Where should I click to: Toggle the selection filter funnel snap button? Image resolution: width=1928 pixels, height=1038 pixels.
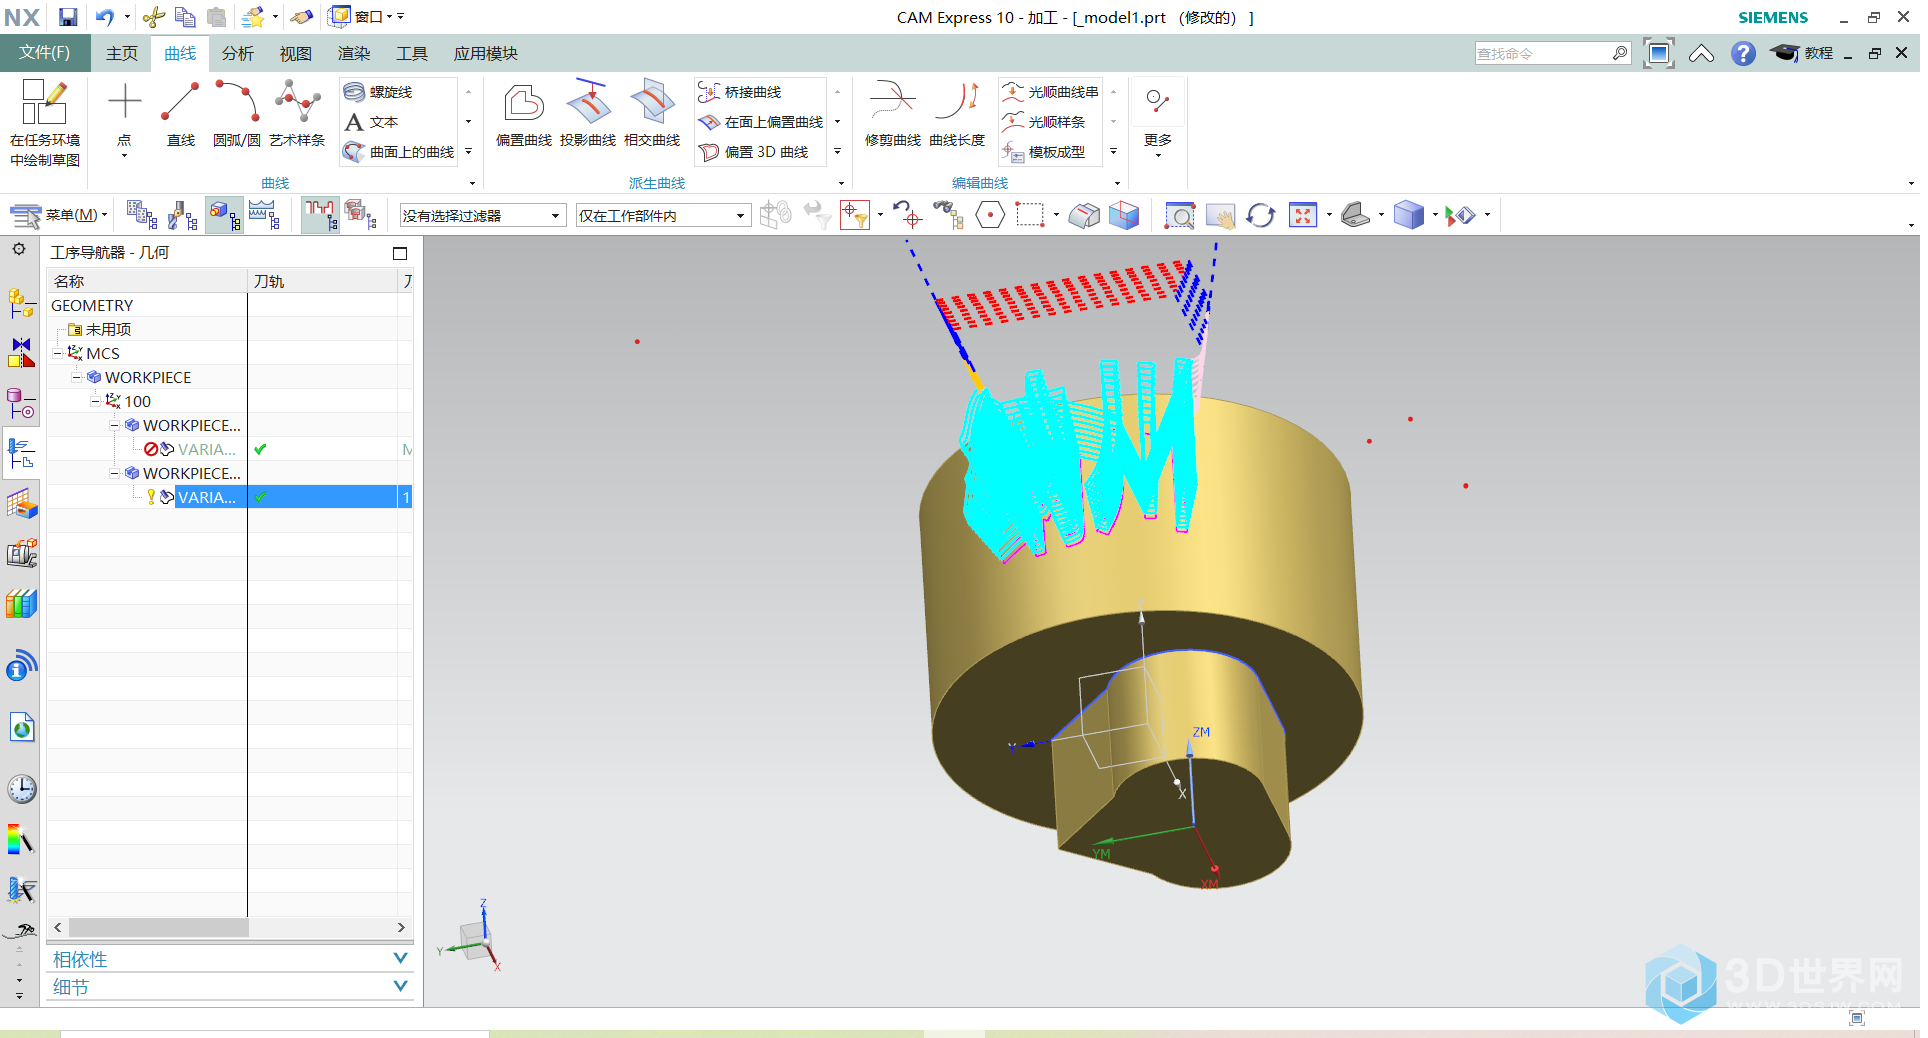click(x=855, y=215)
